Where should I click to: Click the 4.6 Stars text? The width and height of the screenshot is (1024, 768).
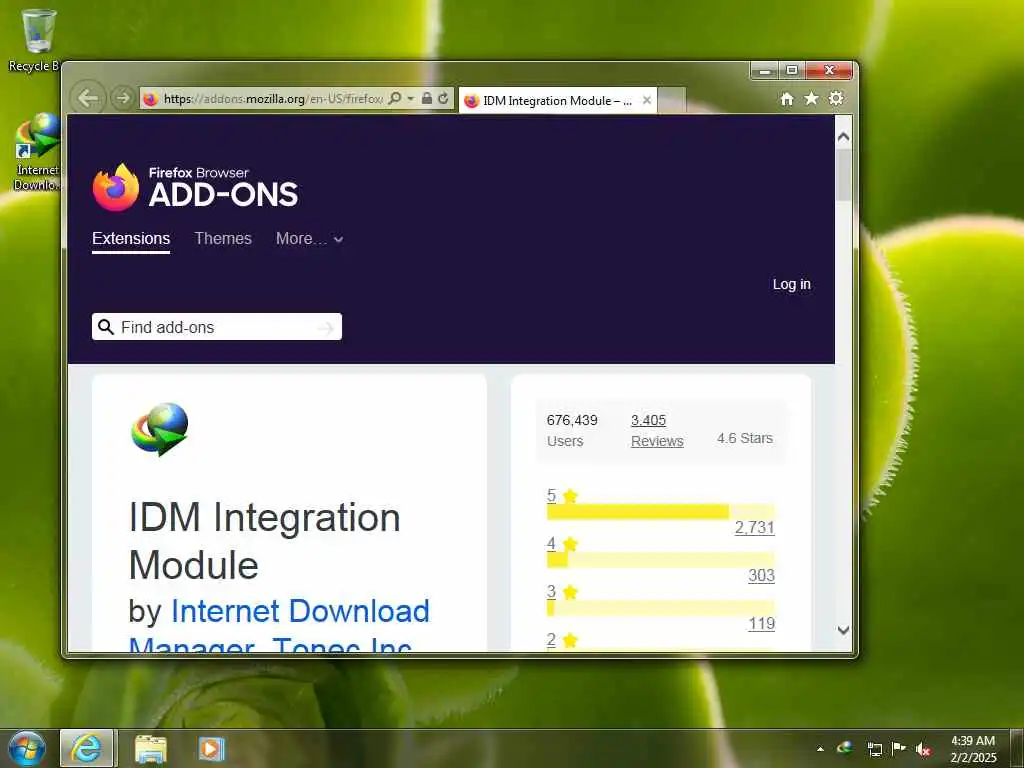[x=744, y=438]
